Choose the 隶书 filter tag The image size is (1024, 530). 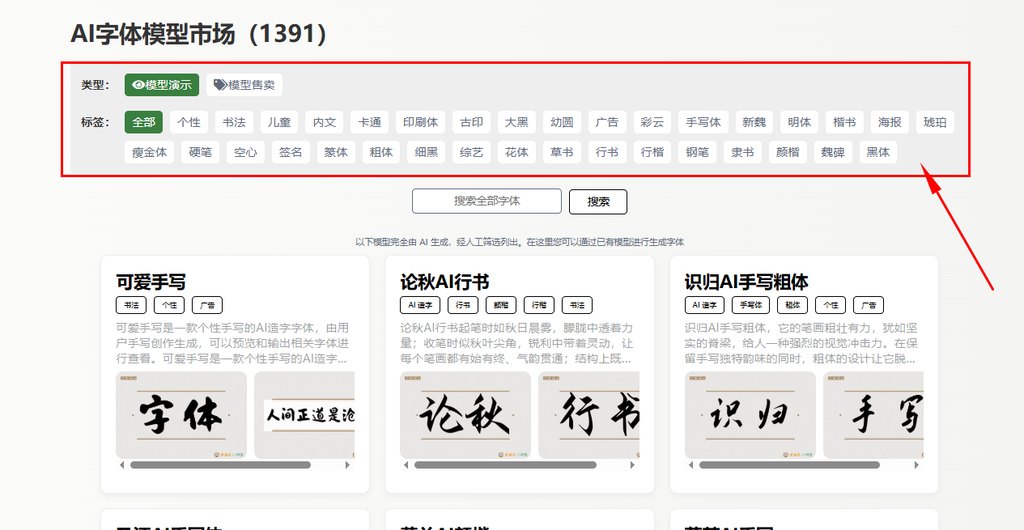743,152
